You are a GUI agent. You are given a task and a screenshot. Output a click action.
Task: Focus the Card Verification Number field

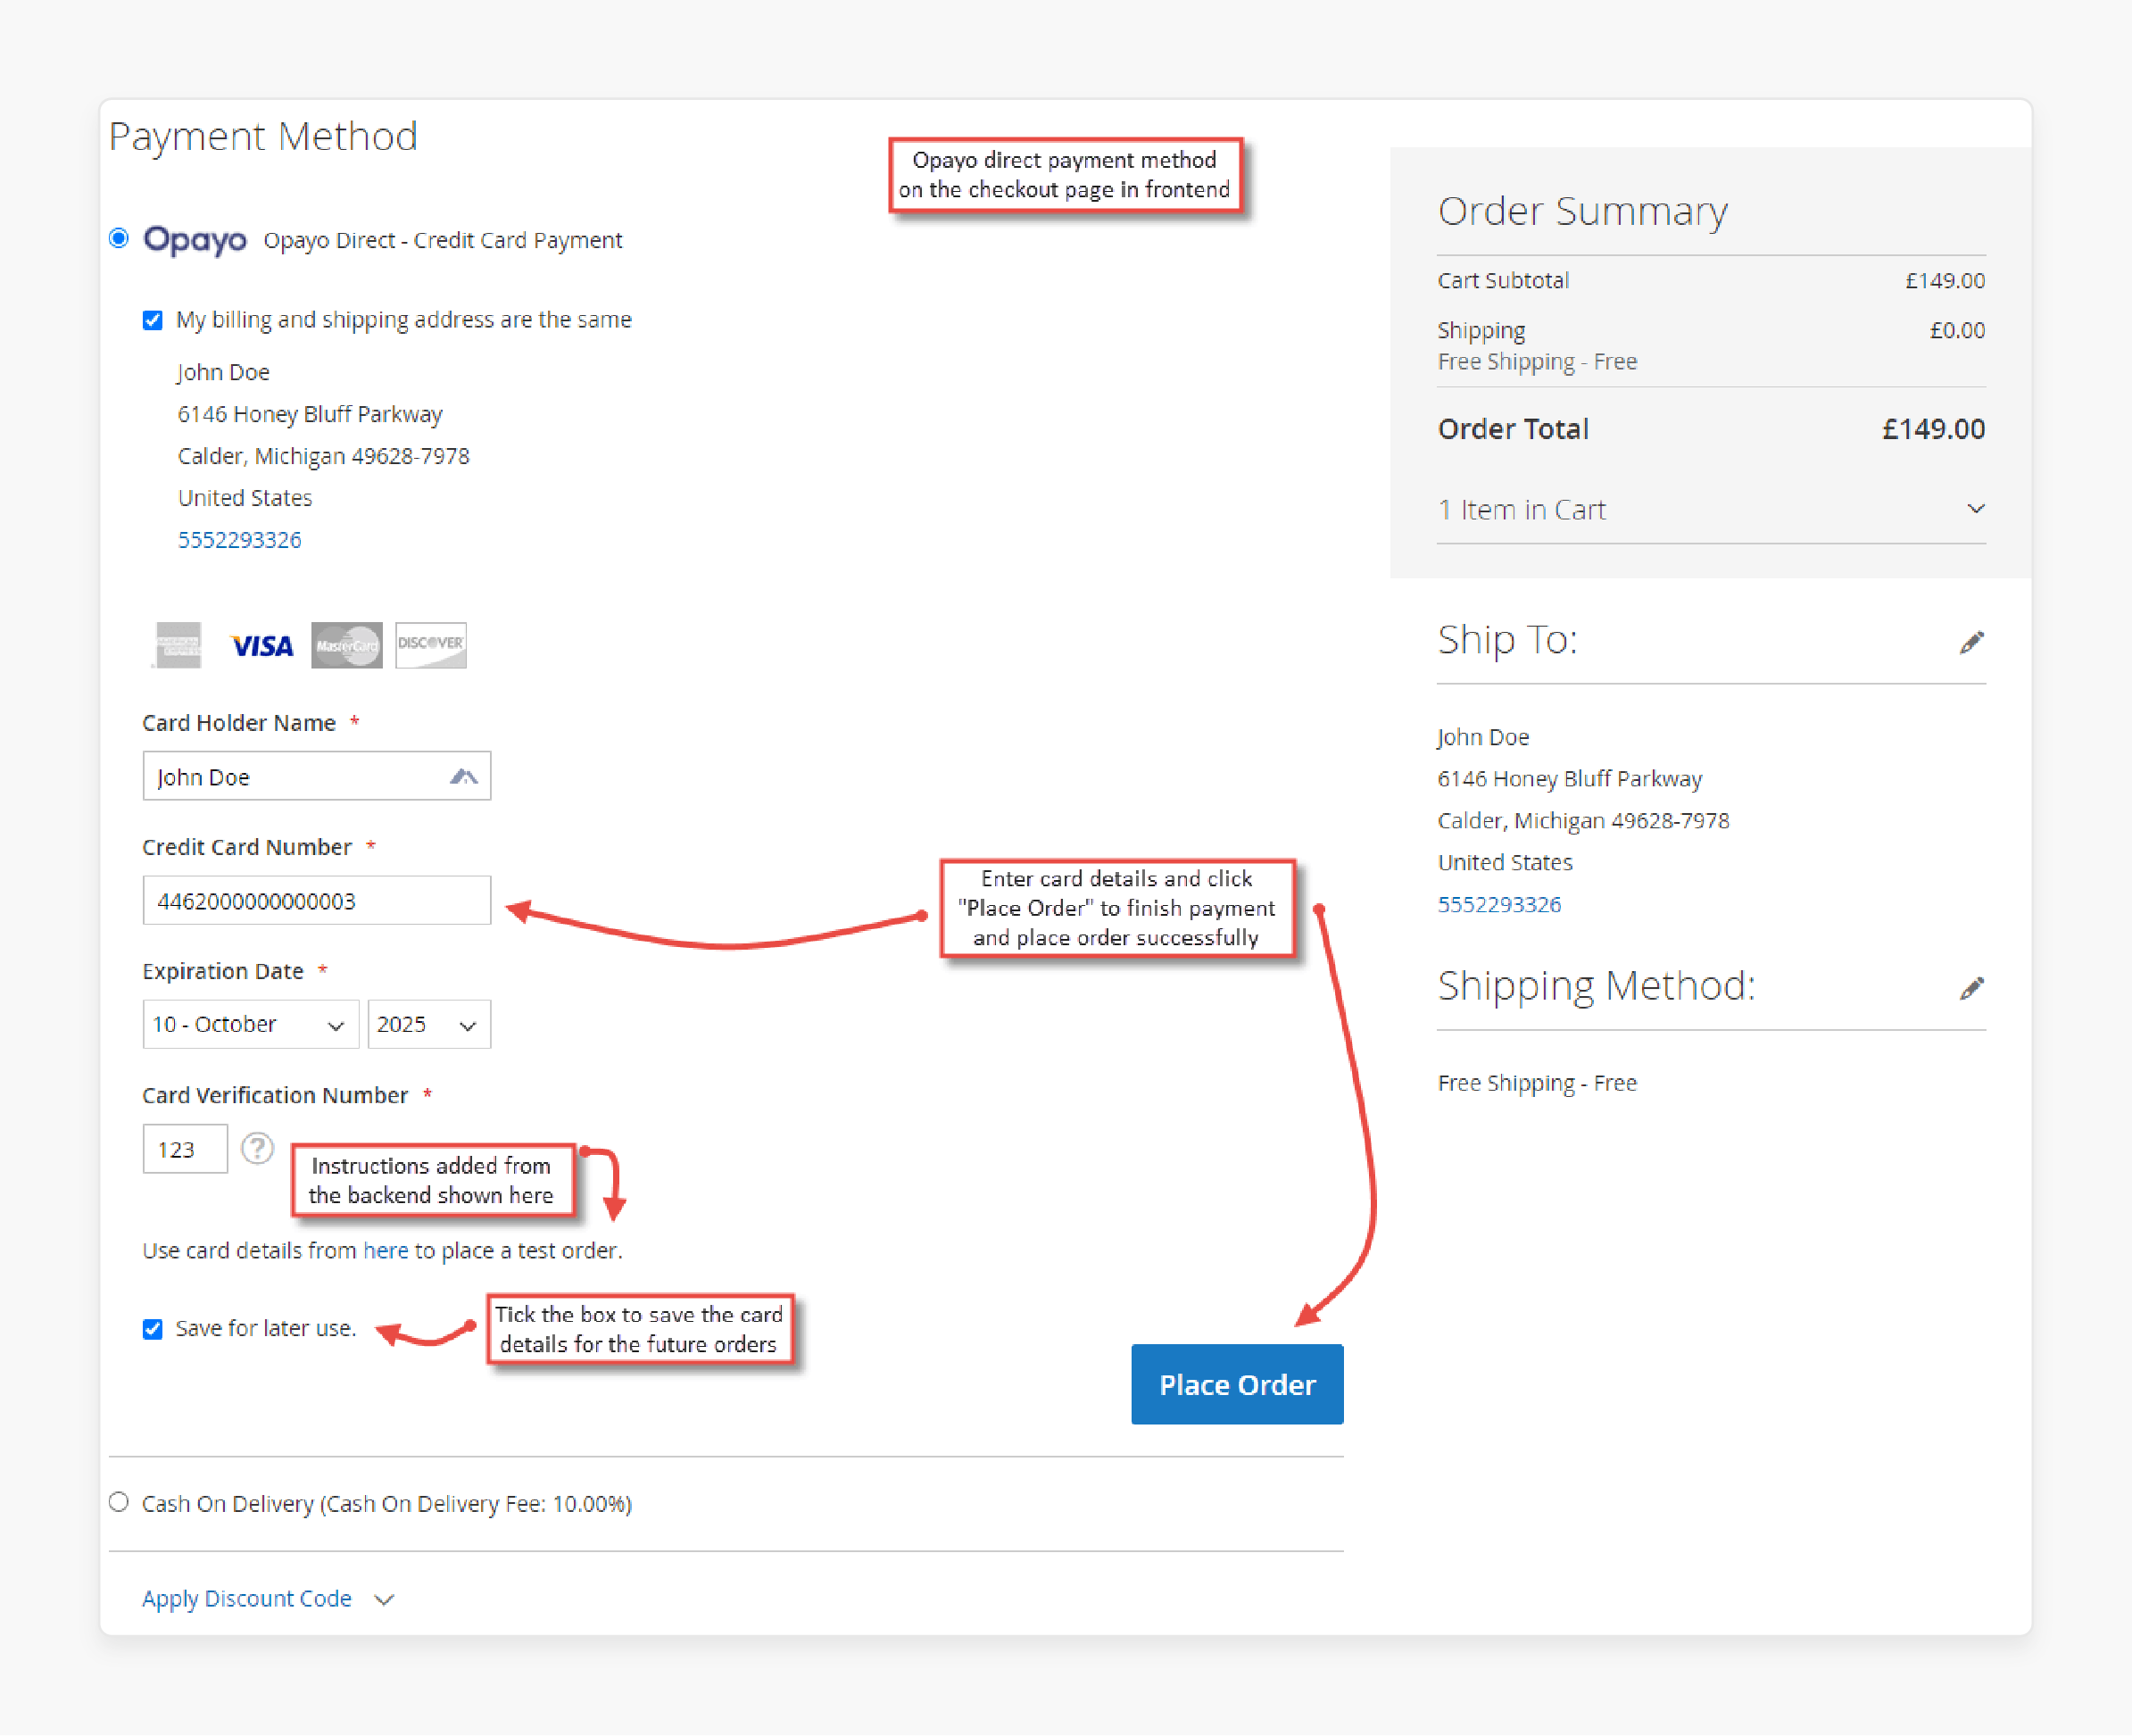coord(185,1149)
